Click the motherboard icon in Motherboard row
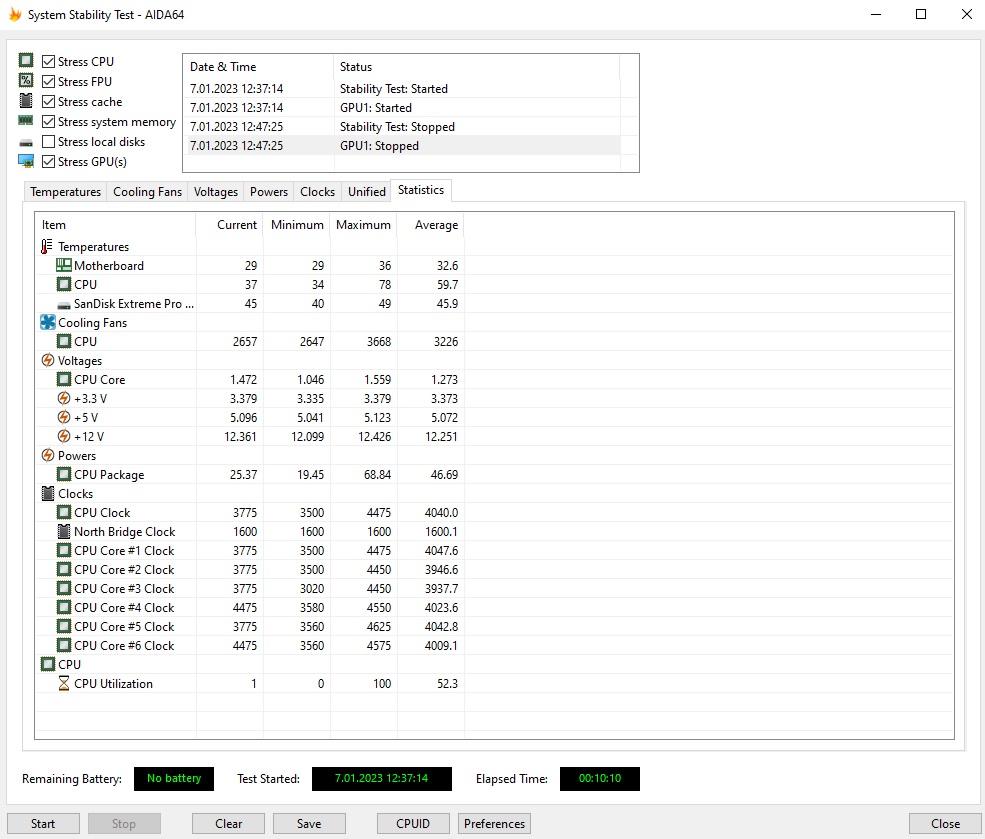 (63, 266)
